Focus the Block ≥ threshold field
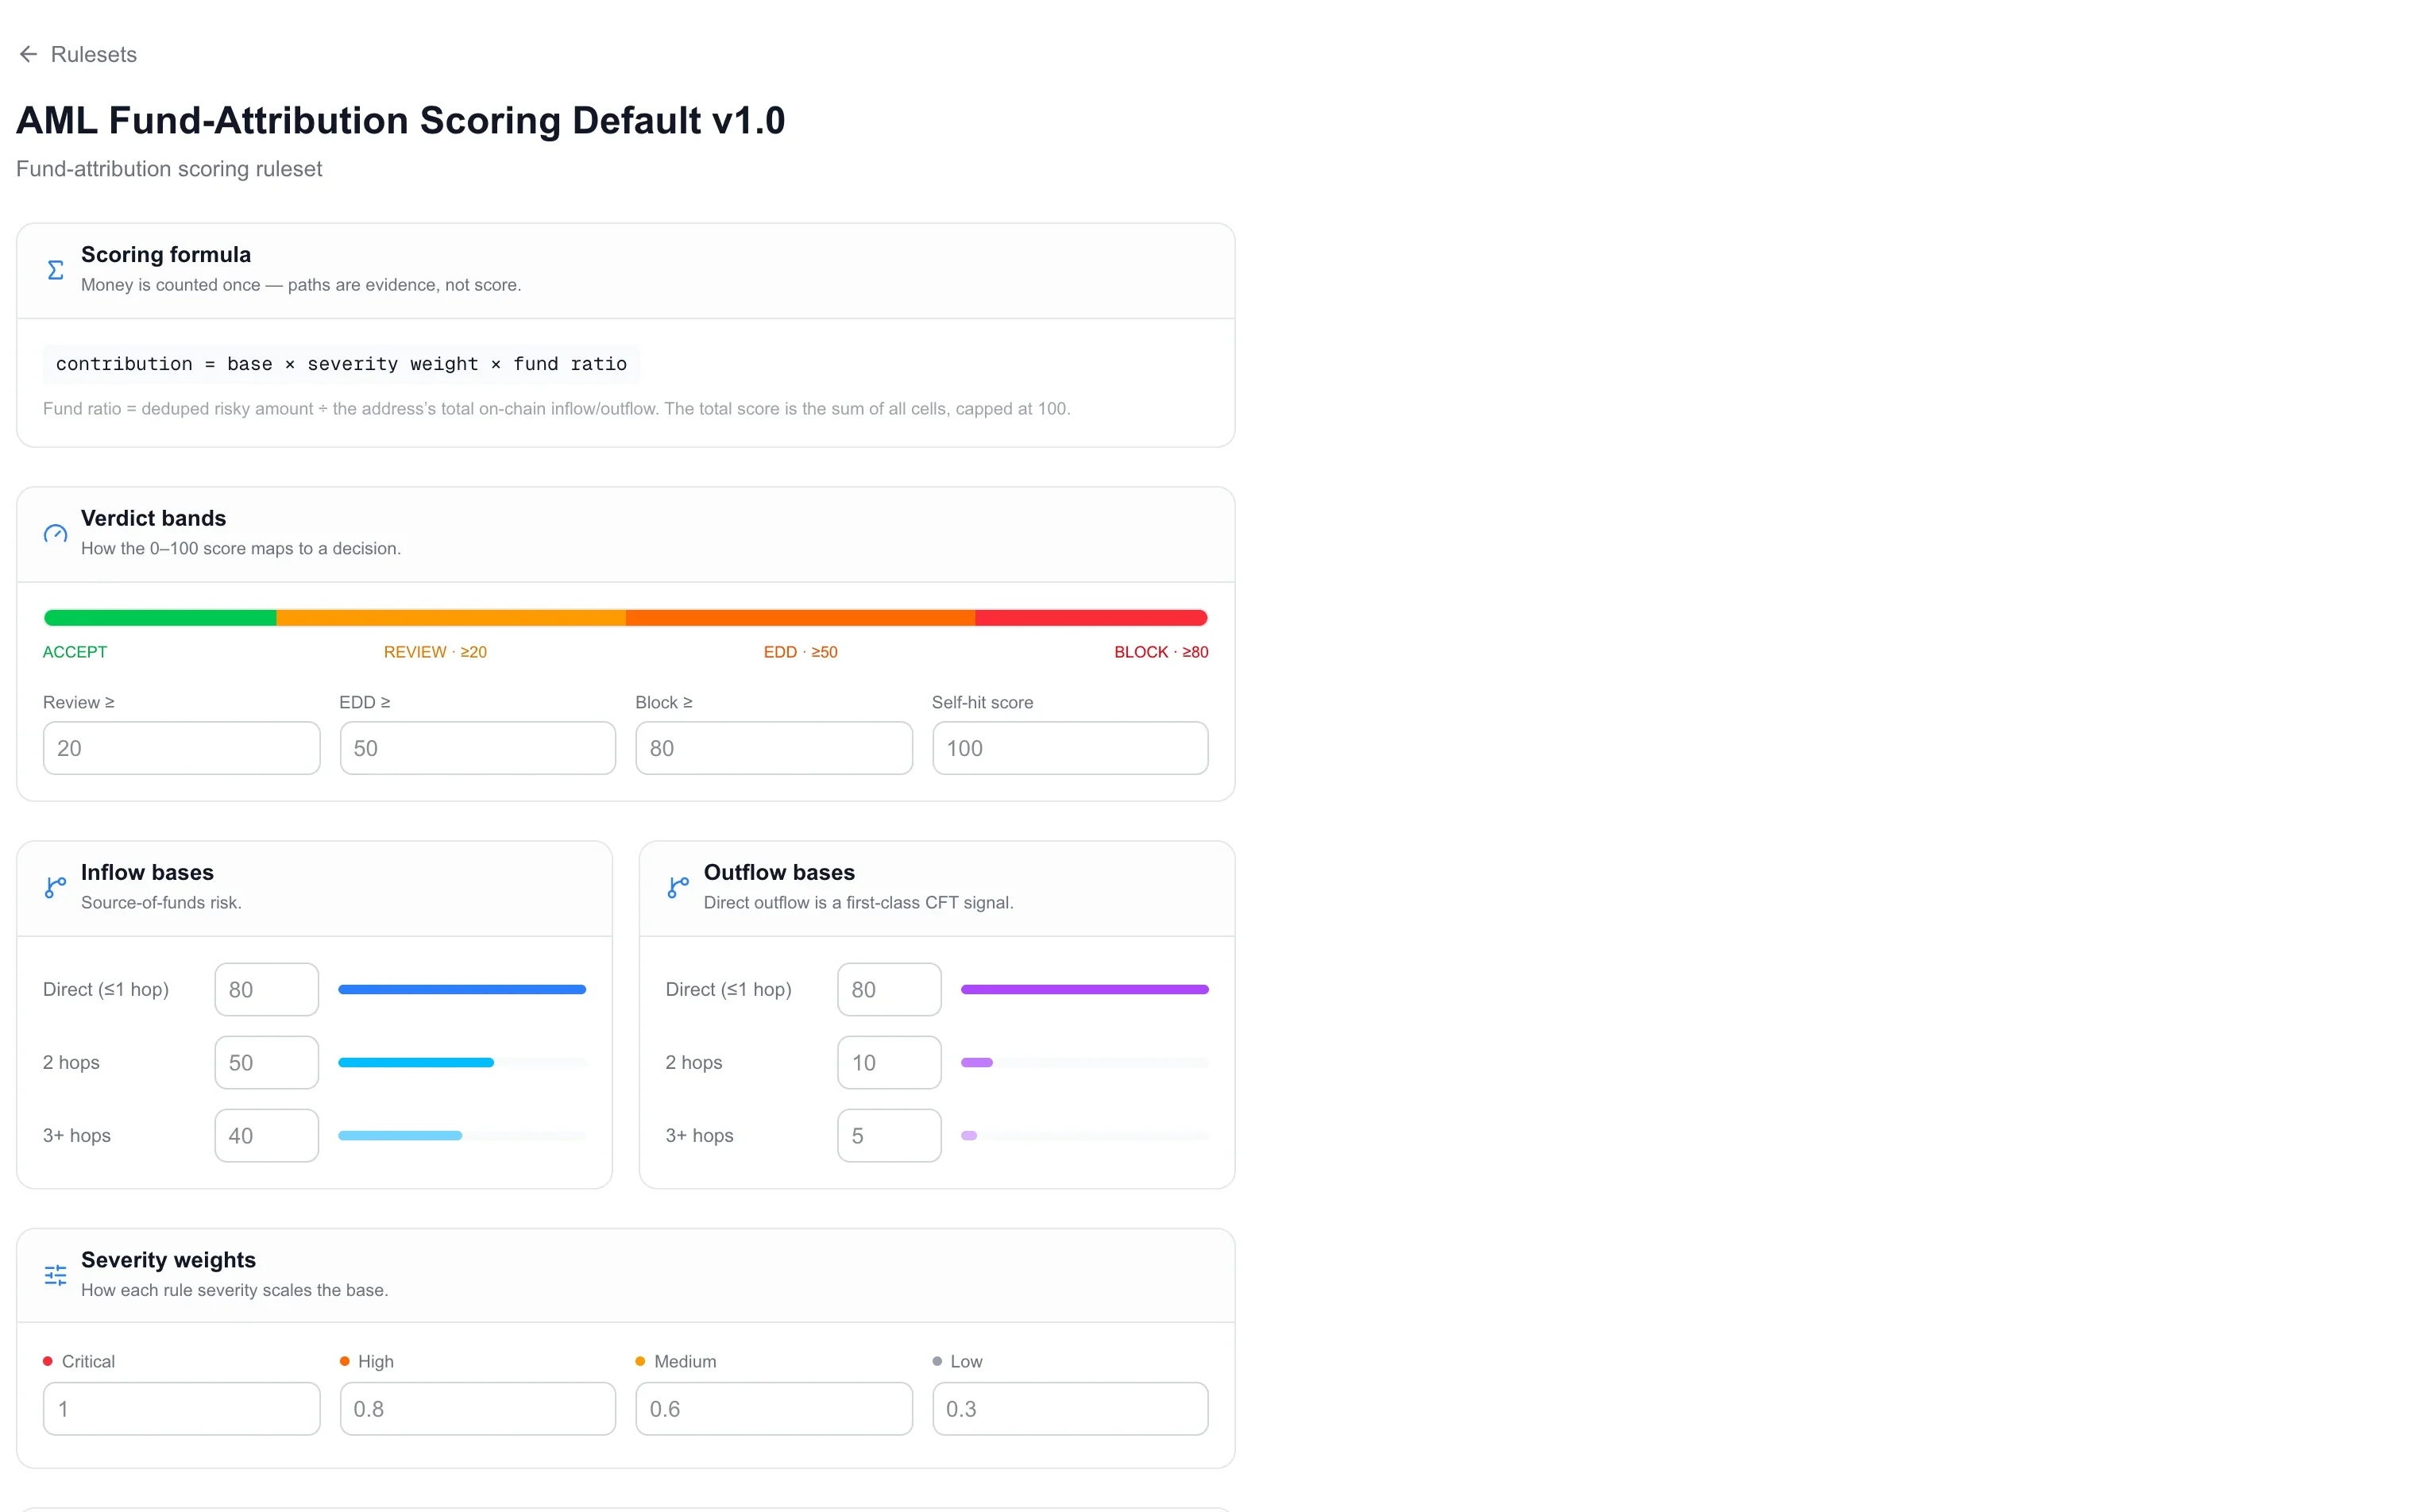 [774, 748]
